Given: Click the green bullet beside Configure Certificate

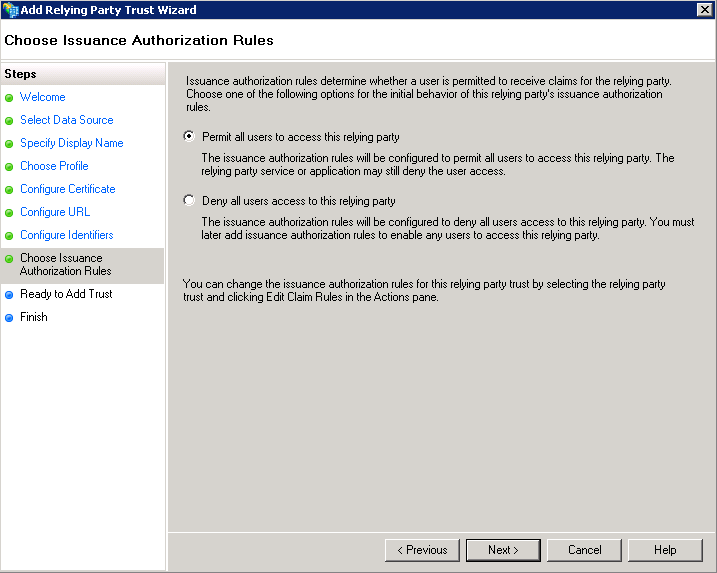Looking at the screenshot, I should coord(9,190).
